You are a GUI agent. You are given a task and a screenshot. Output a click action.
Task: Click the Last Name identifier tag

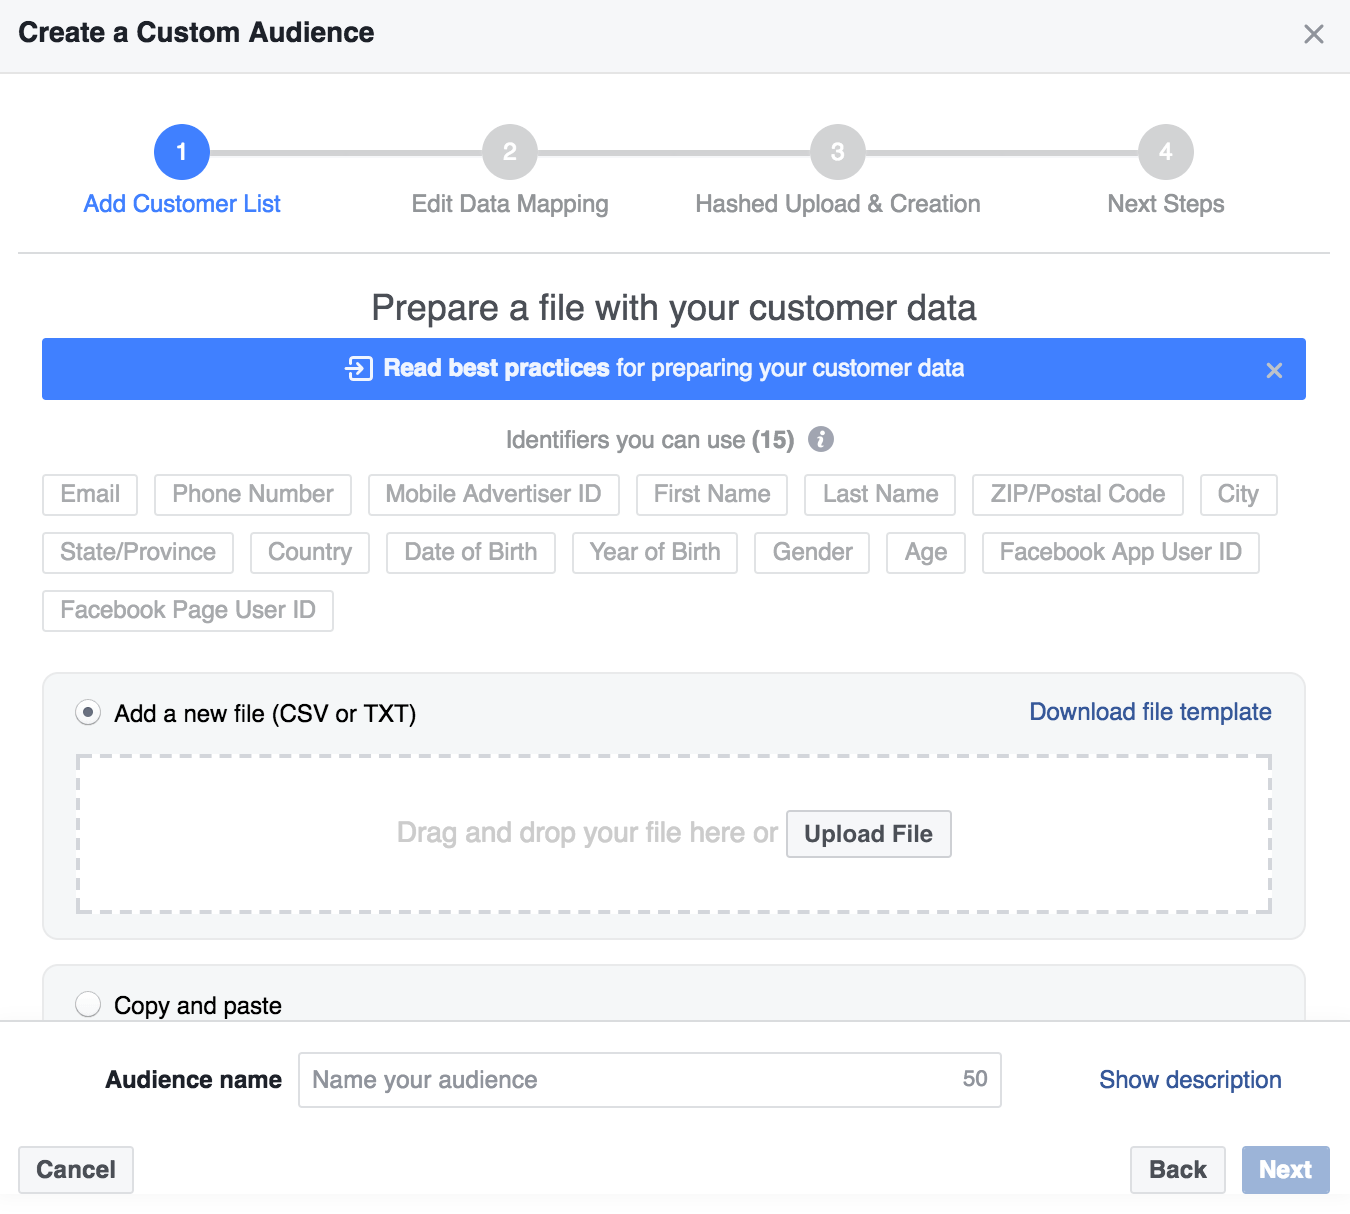click(x=881, y=495)
